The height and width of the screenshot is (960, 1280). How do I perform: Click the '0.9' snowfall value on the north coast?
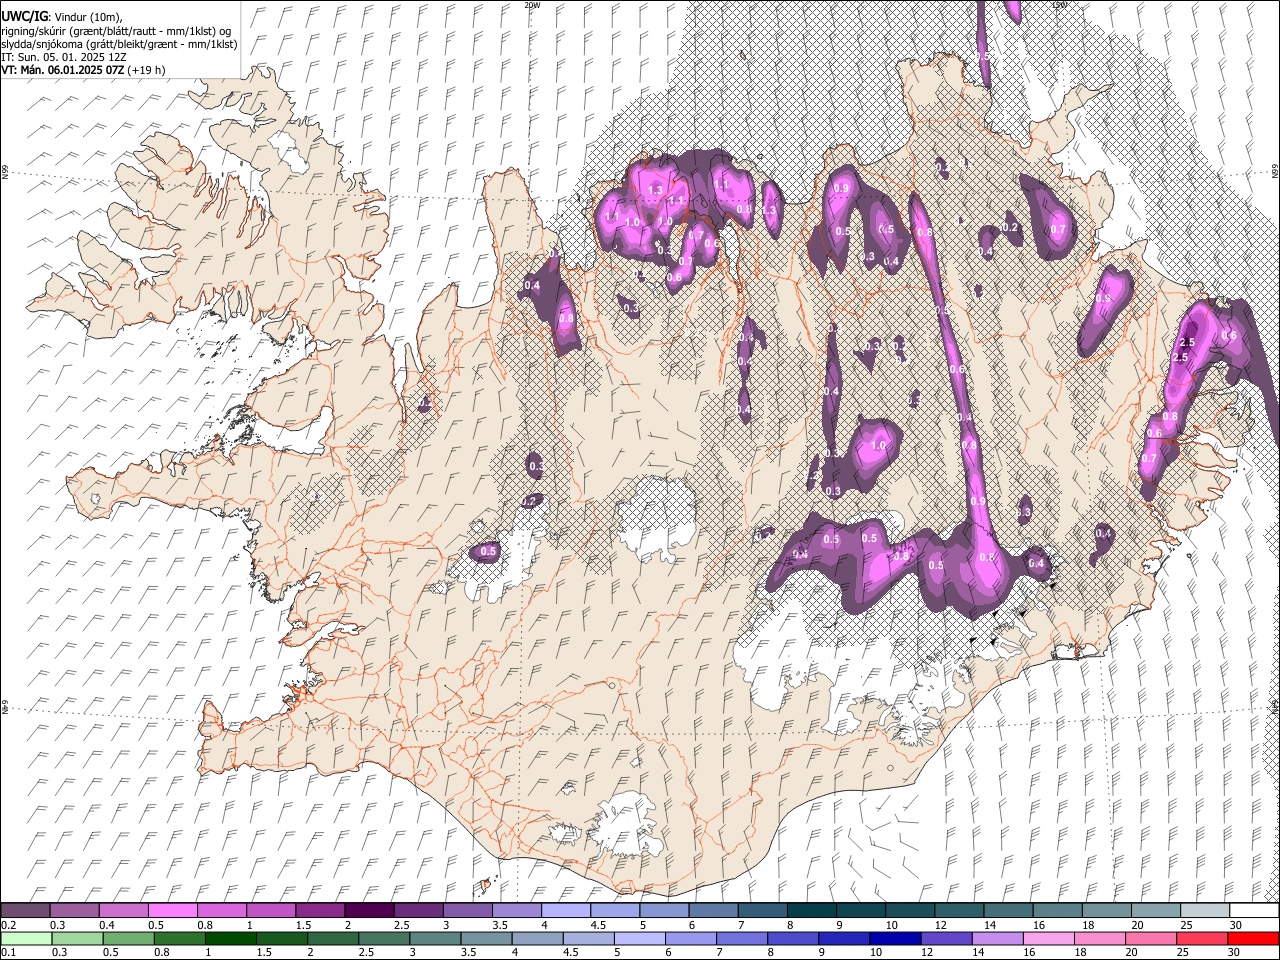[841, 188]
